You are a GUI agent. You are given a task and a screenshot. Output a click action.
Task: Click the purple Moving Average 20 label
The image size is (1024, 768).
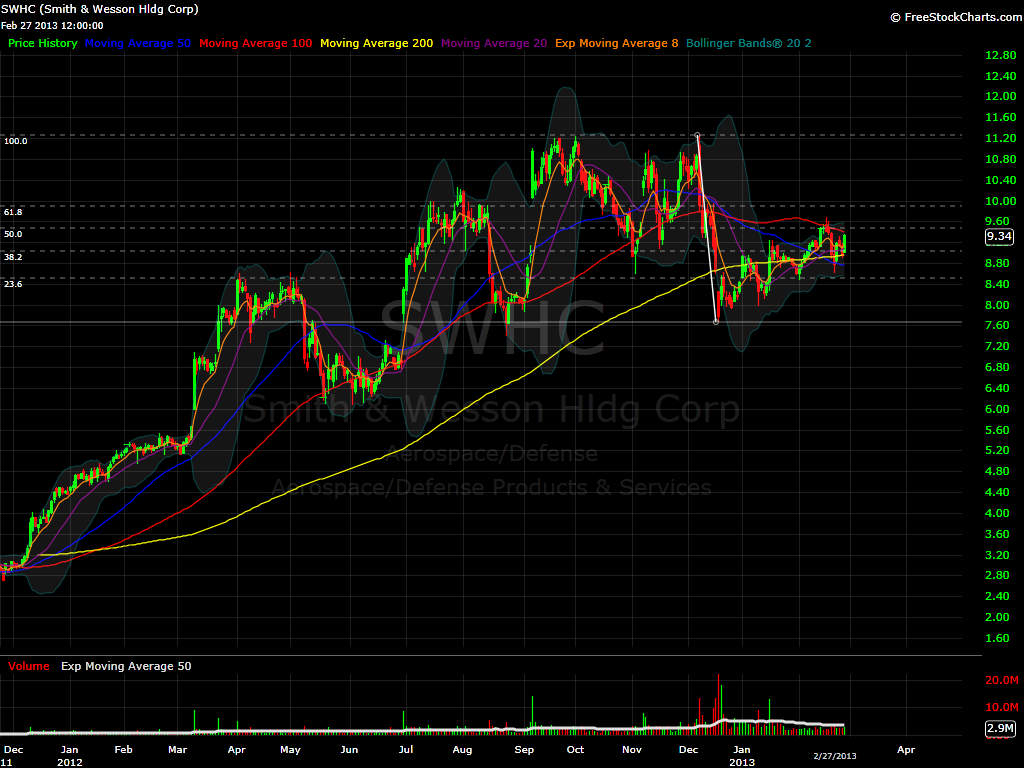493,43
